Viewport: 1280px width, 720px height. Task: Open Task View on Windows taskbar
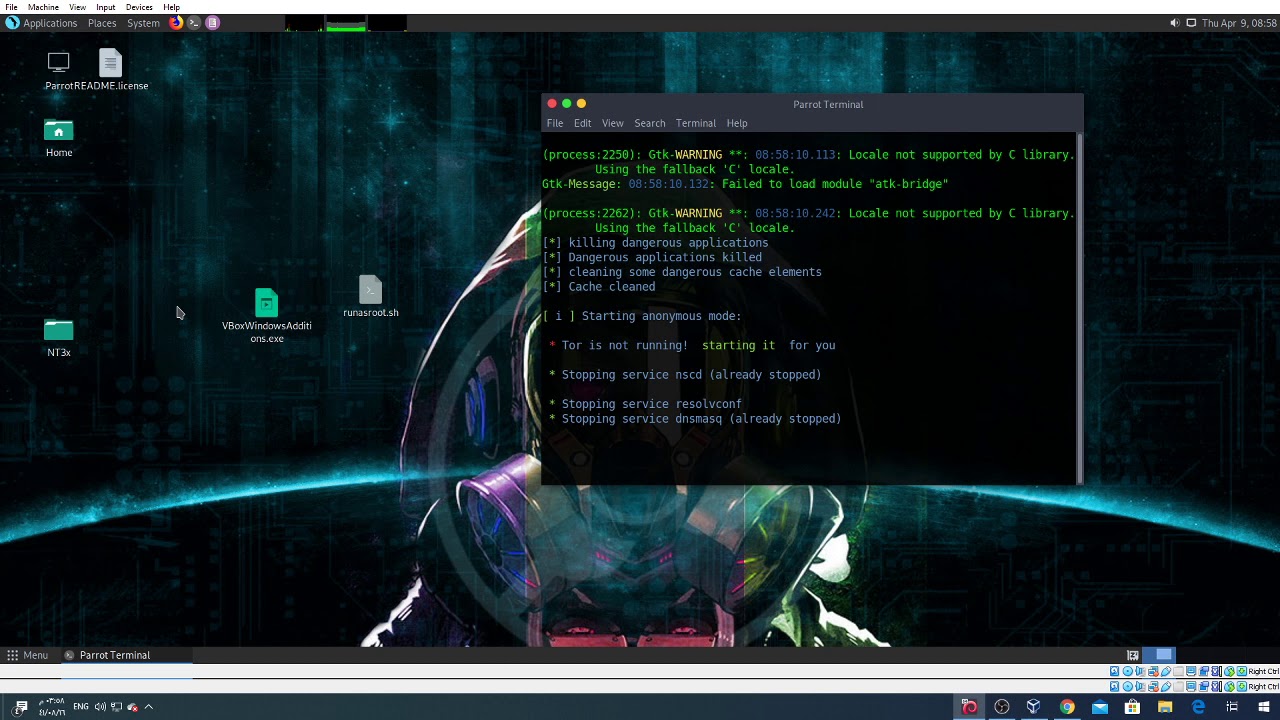point(1232,707)
